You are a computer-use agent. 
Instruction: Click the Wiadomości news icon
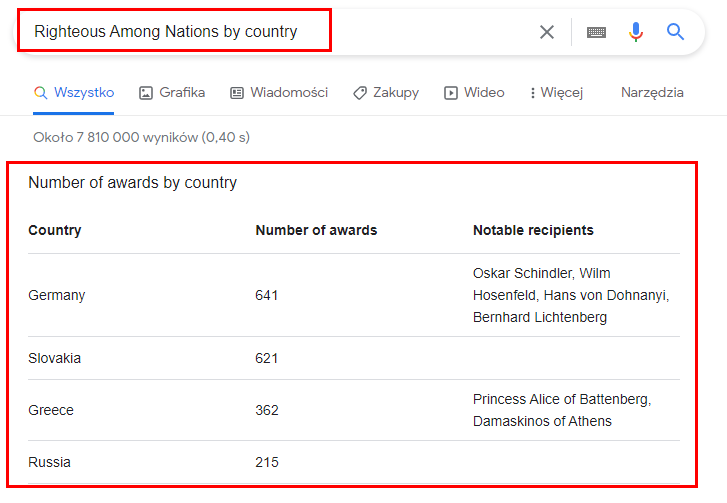coord(237,93)
